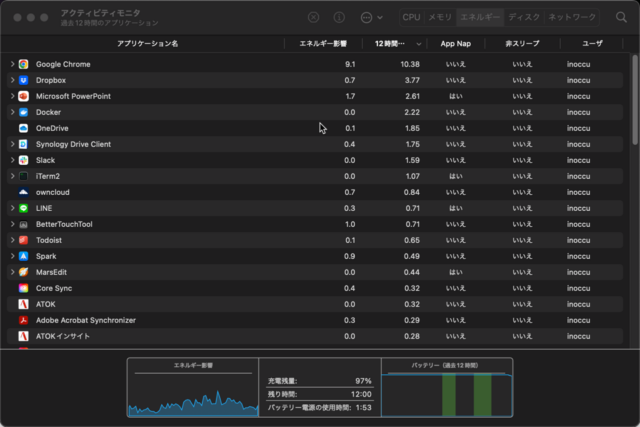Expand the Docker disclosure triangle

pyautogui.click(x=12, y=112)
